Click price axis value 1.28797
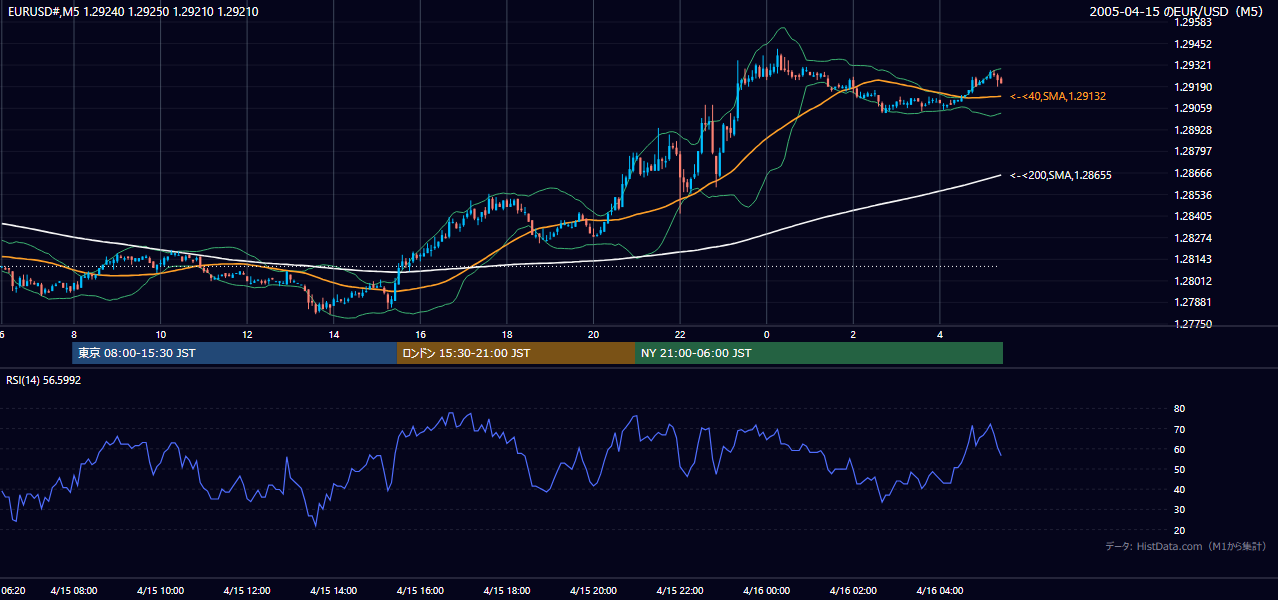1278x600 pixels. [1192, 151]
